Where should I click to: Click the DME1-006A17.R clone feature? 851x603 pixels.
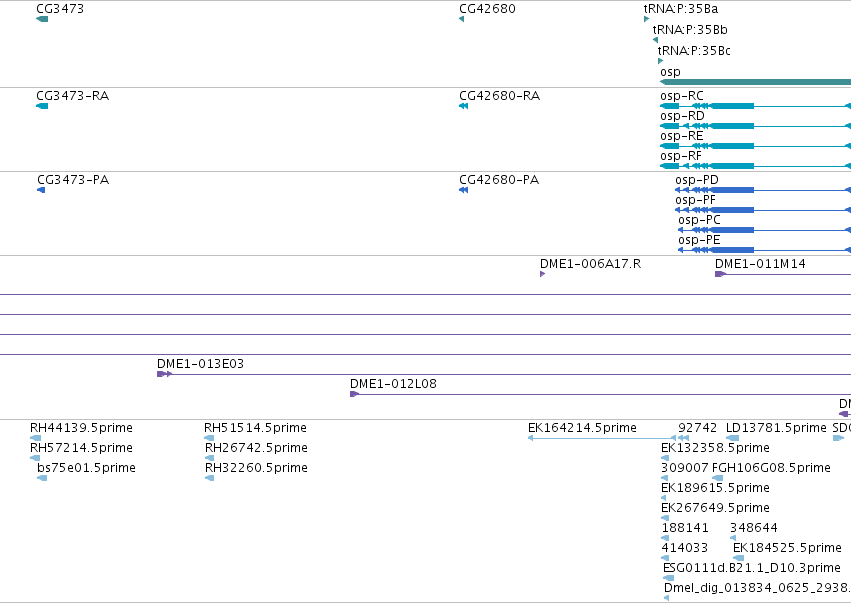(542, 274)
